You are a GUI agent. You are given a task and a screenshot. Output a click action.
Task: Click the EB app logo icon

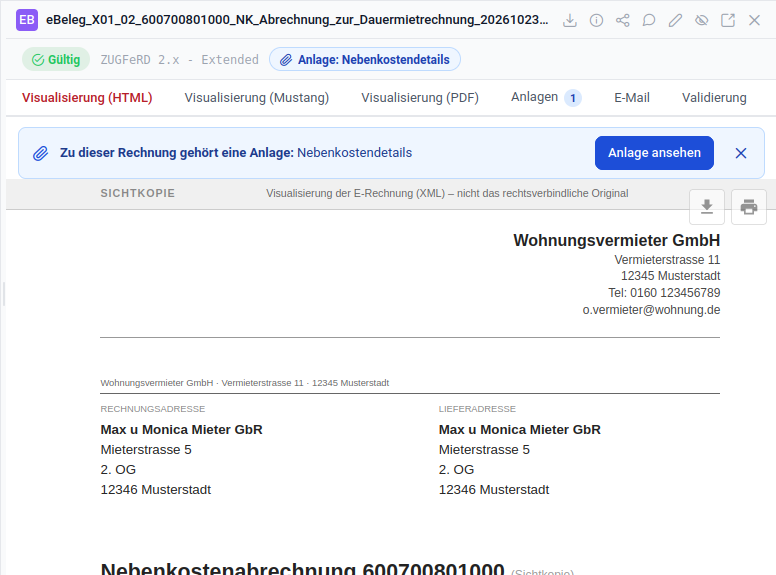pos(27,20)
